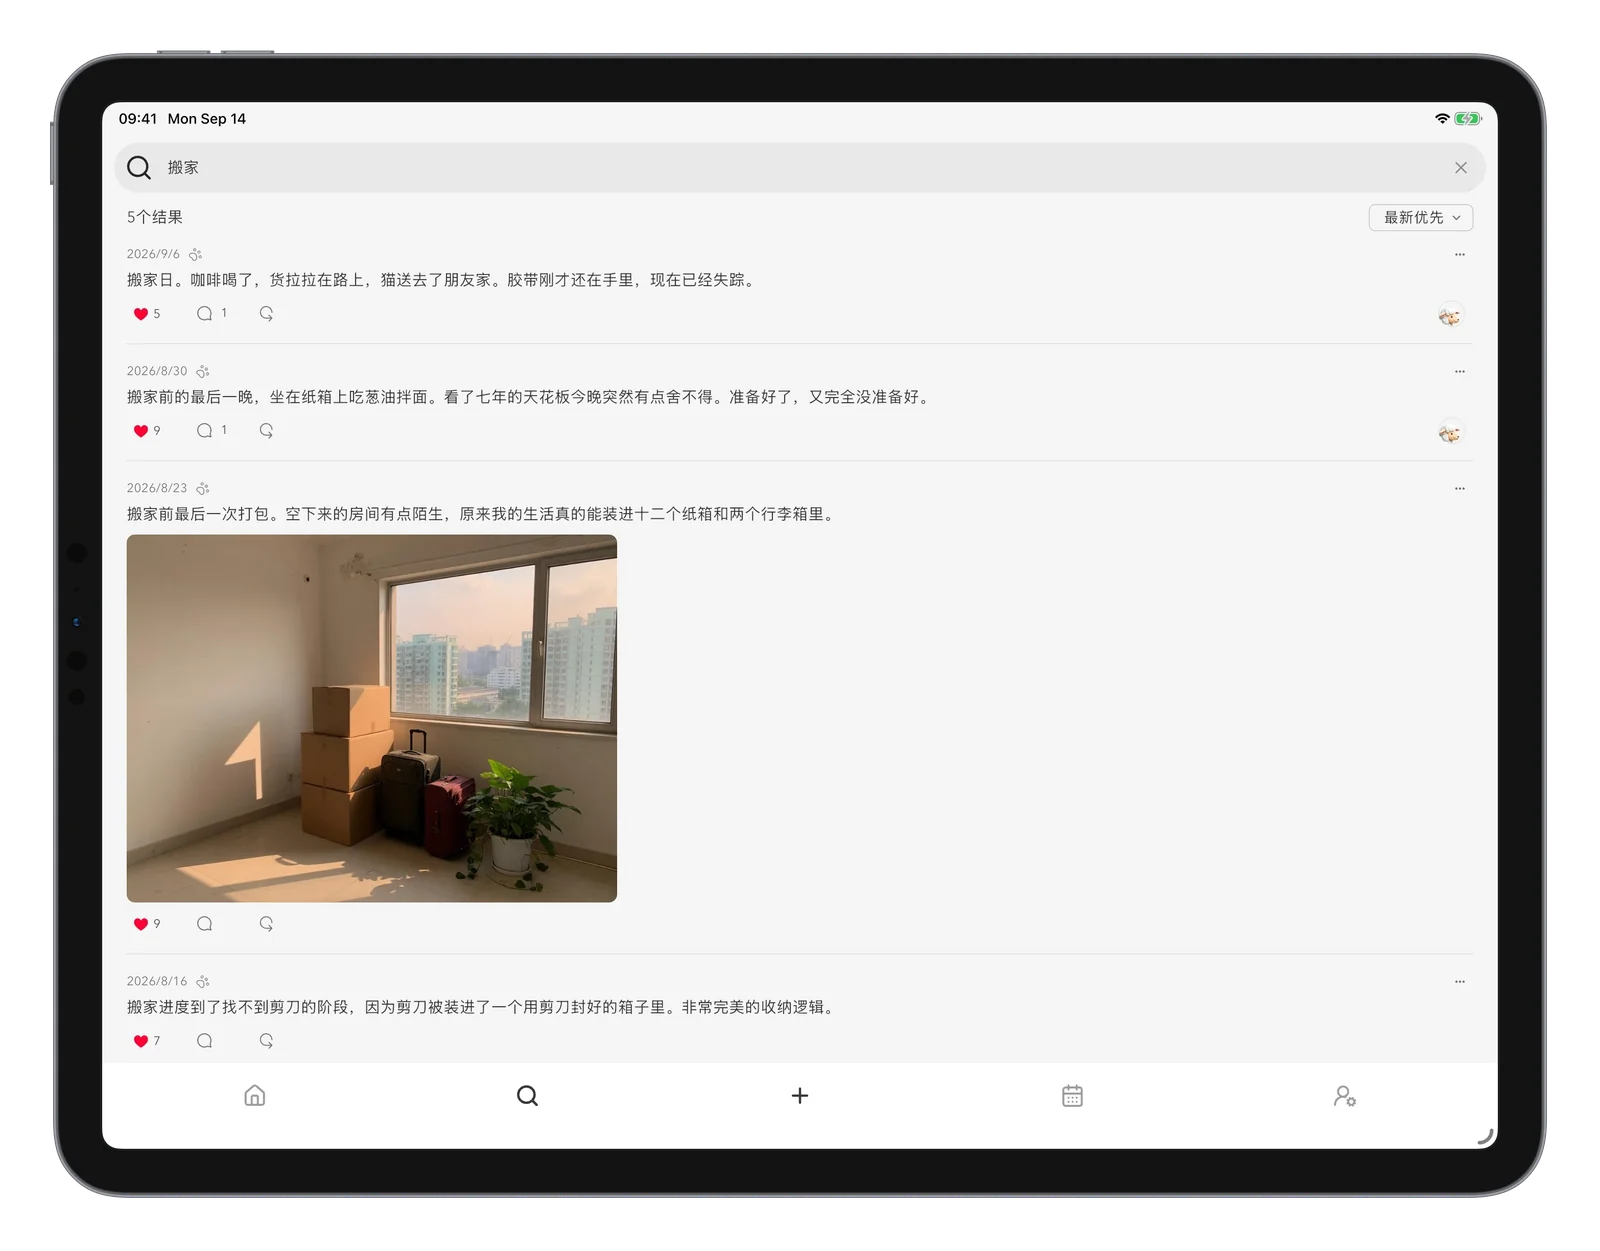Comment on the 2026/8/23 photo post
This screenshot has height=1251, width=1600.
205,924
